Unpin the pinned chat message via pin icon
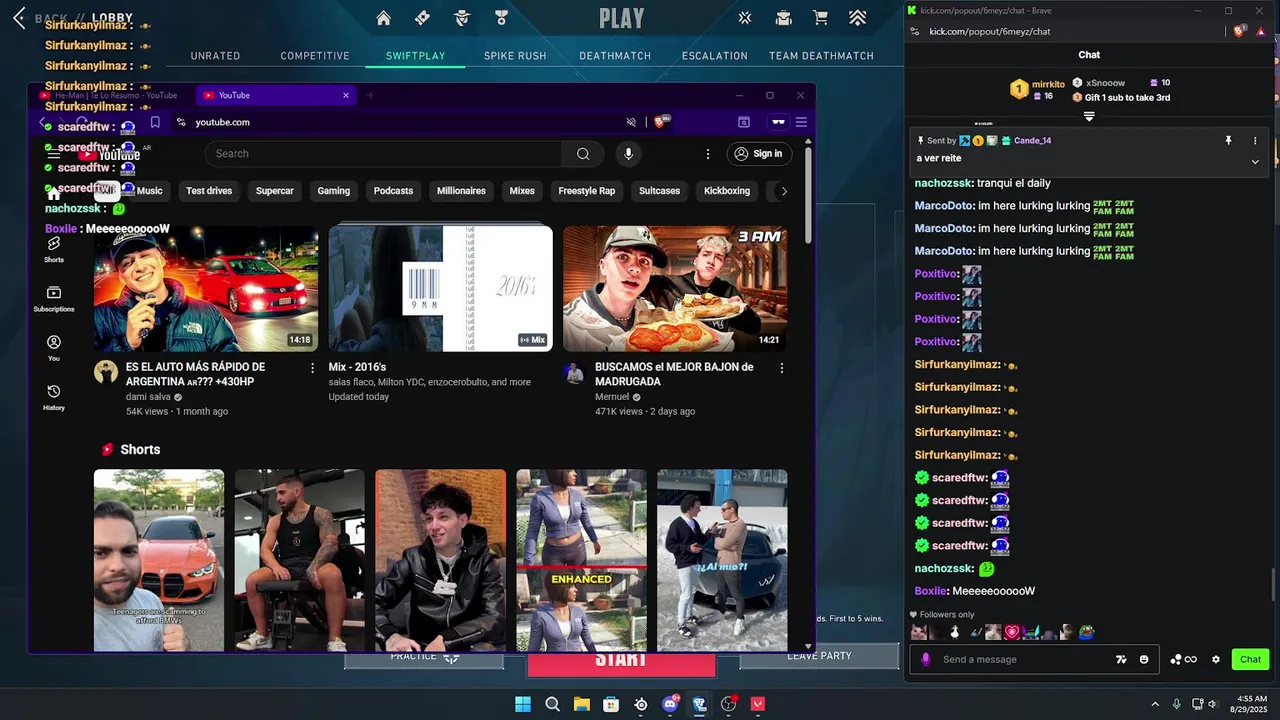 pos(1228,141)
